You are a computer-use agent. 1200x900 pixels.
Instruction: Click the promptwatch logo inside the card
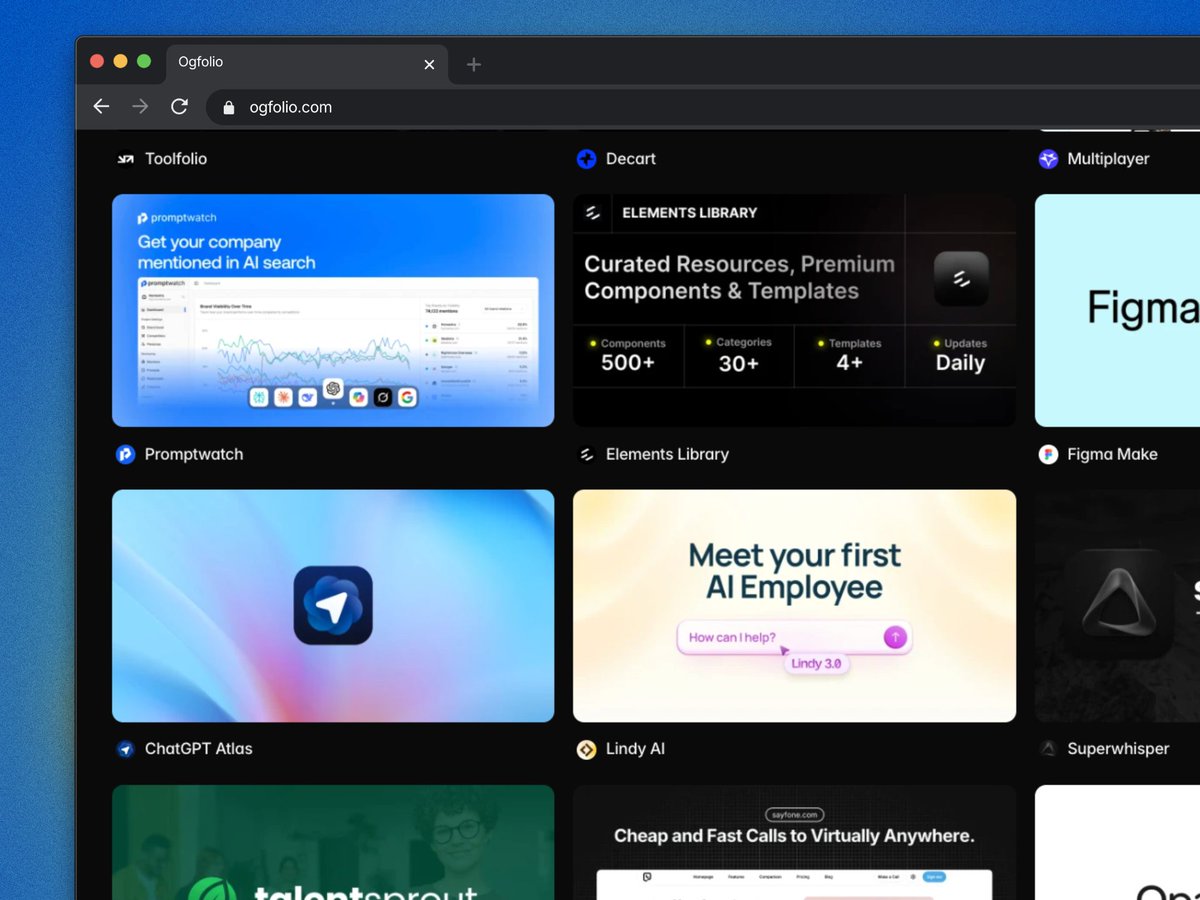(177, 217)
